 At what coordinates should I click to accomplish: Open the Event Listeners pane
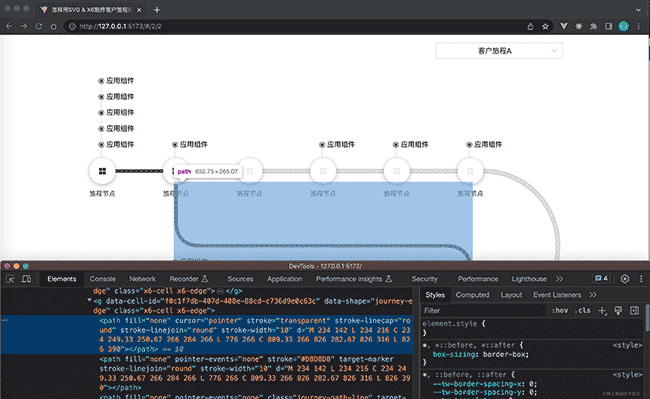coord(557,295)
